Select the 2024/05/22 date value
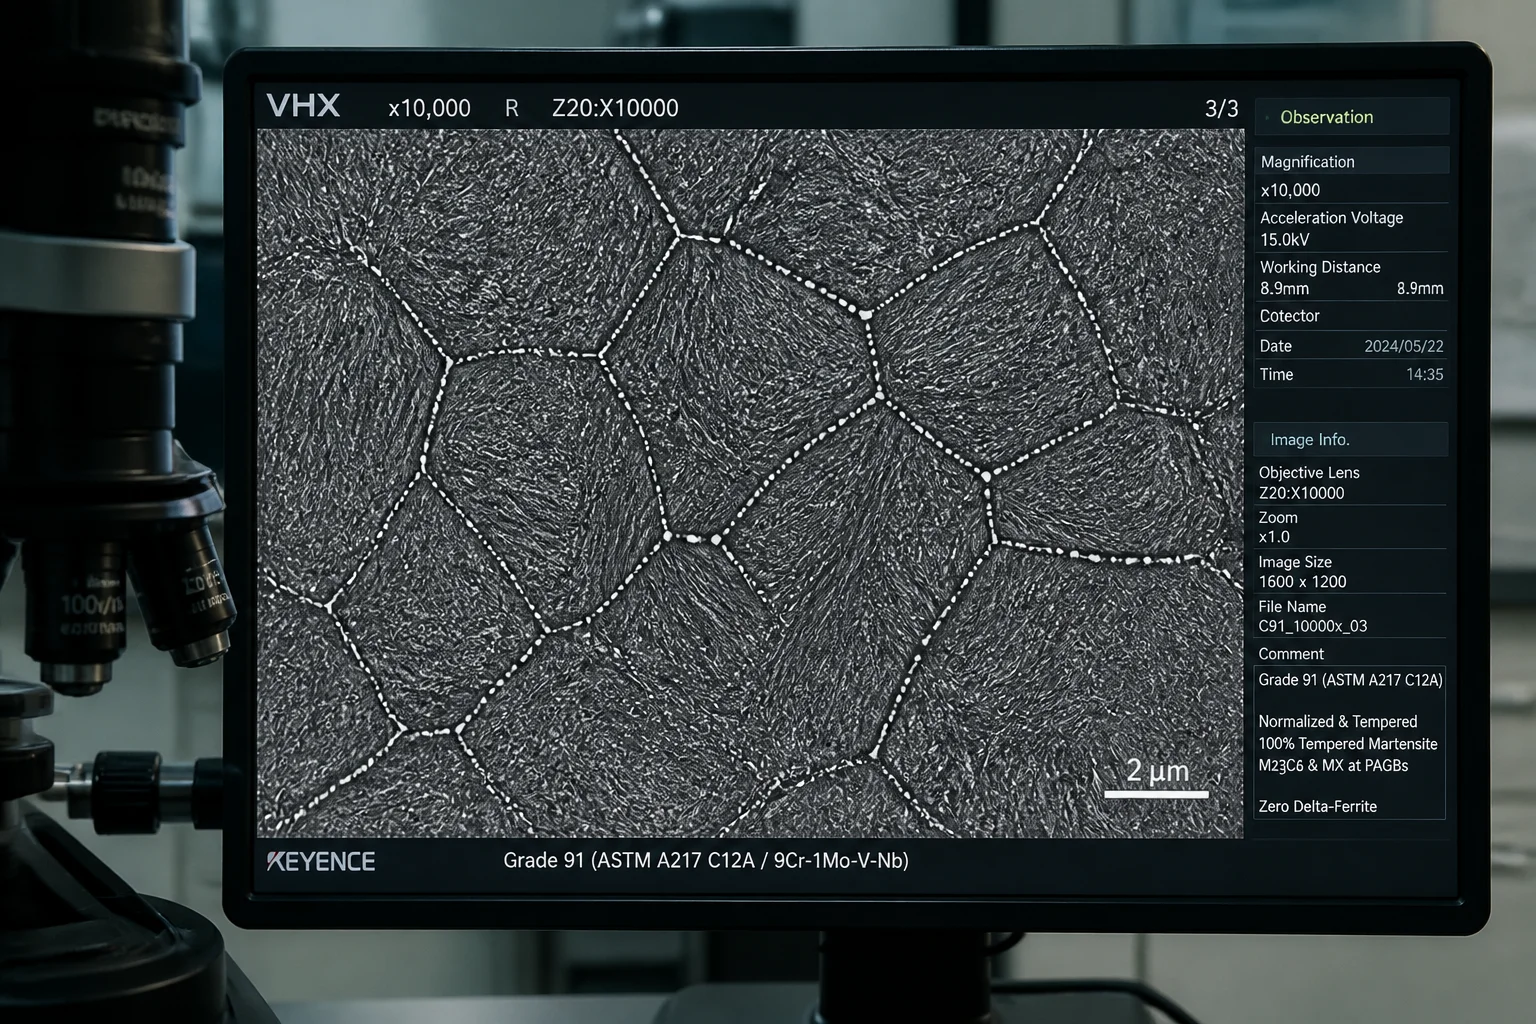The height and width of the screenshot is (1024, 1536). [1403, 346]
